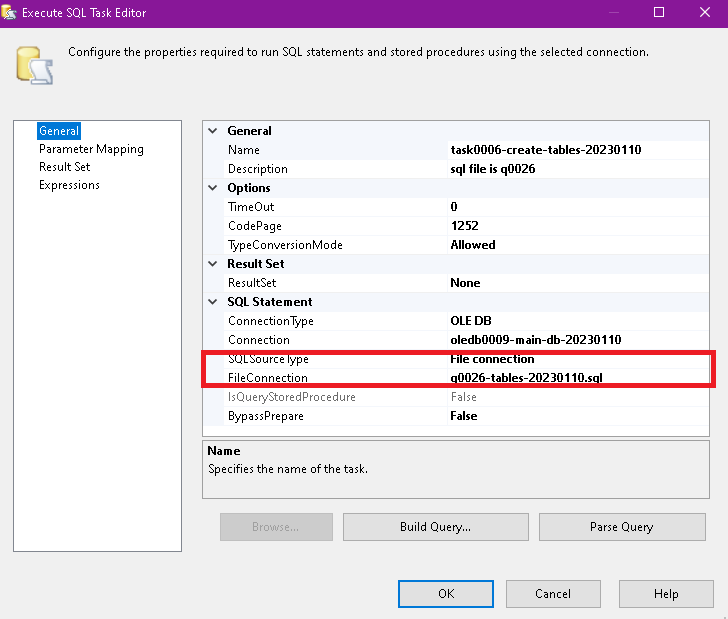Cancel the task editor dialog

tap(552, 594)
